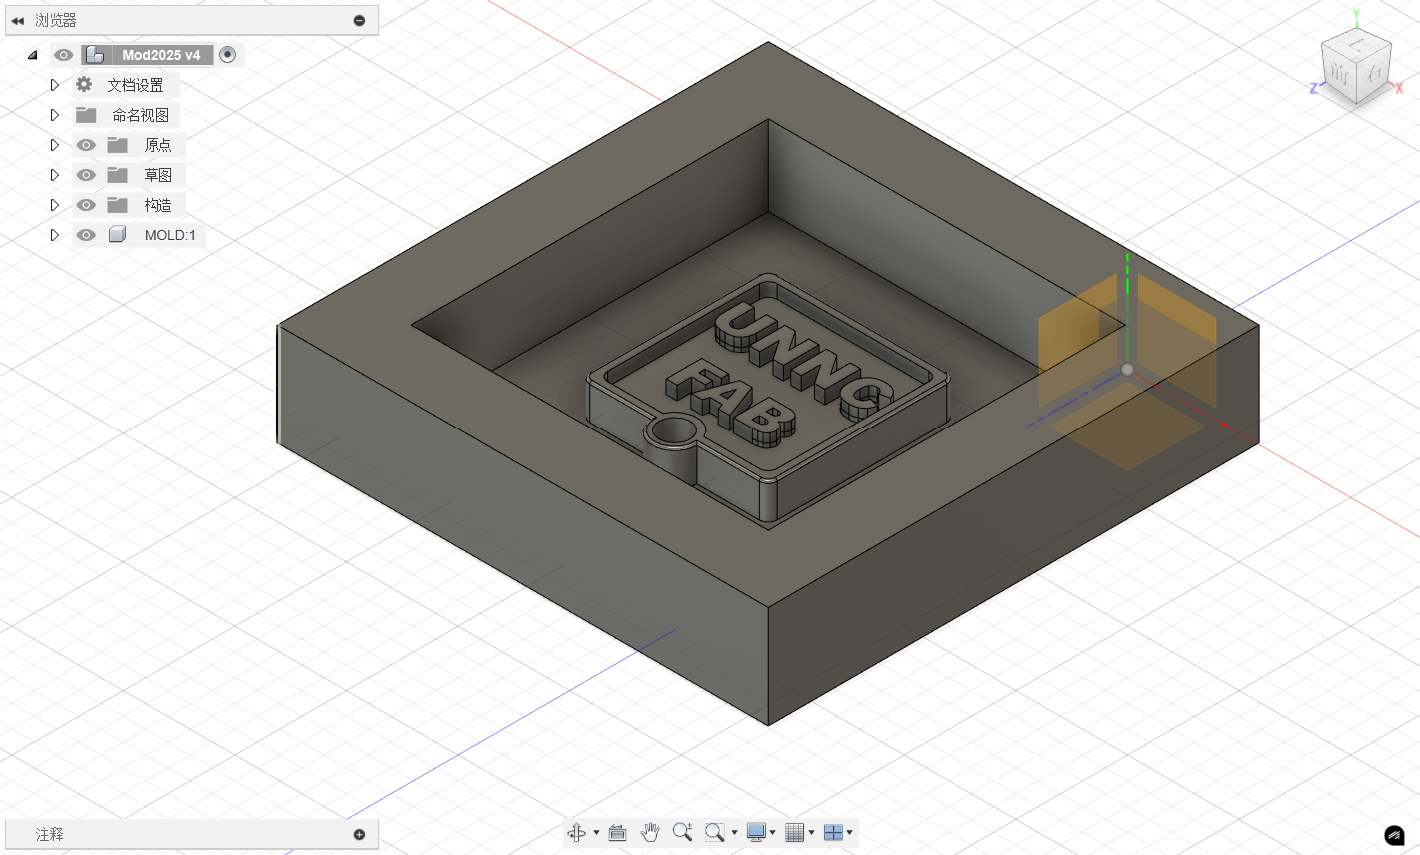Expand the MOLD:1 tree node
Screen dimensions: 1420x855
pos(55,235)
